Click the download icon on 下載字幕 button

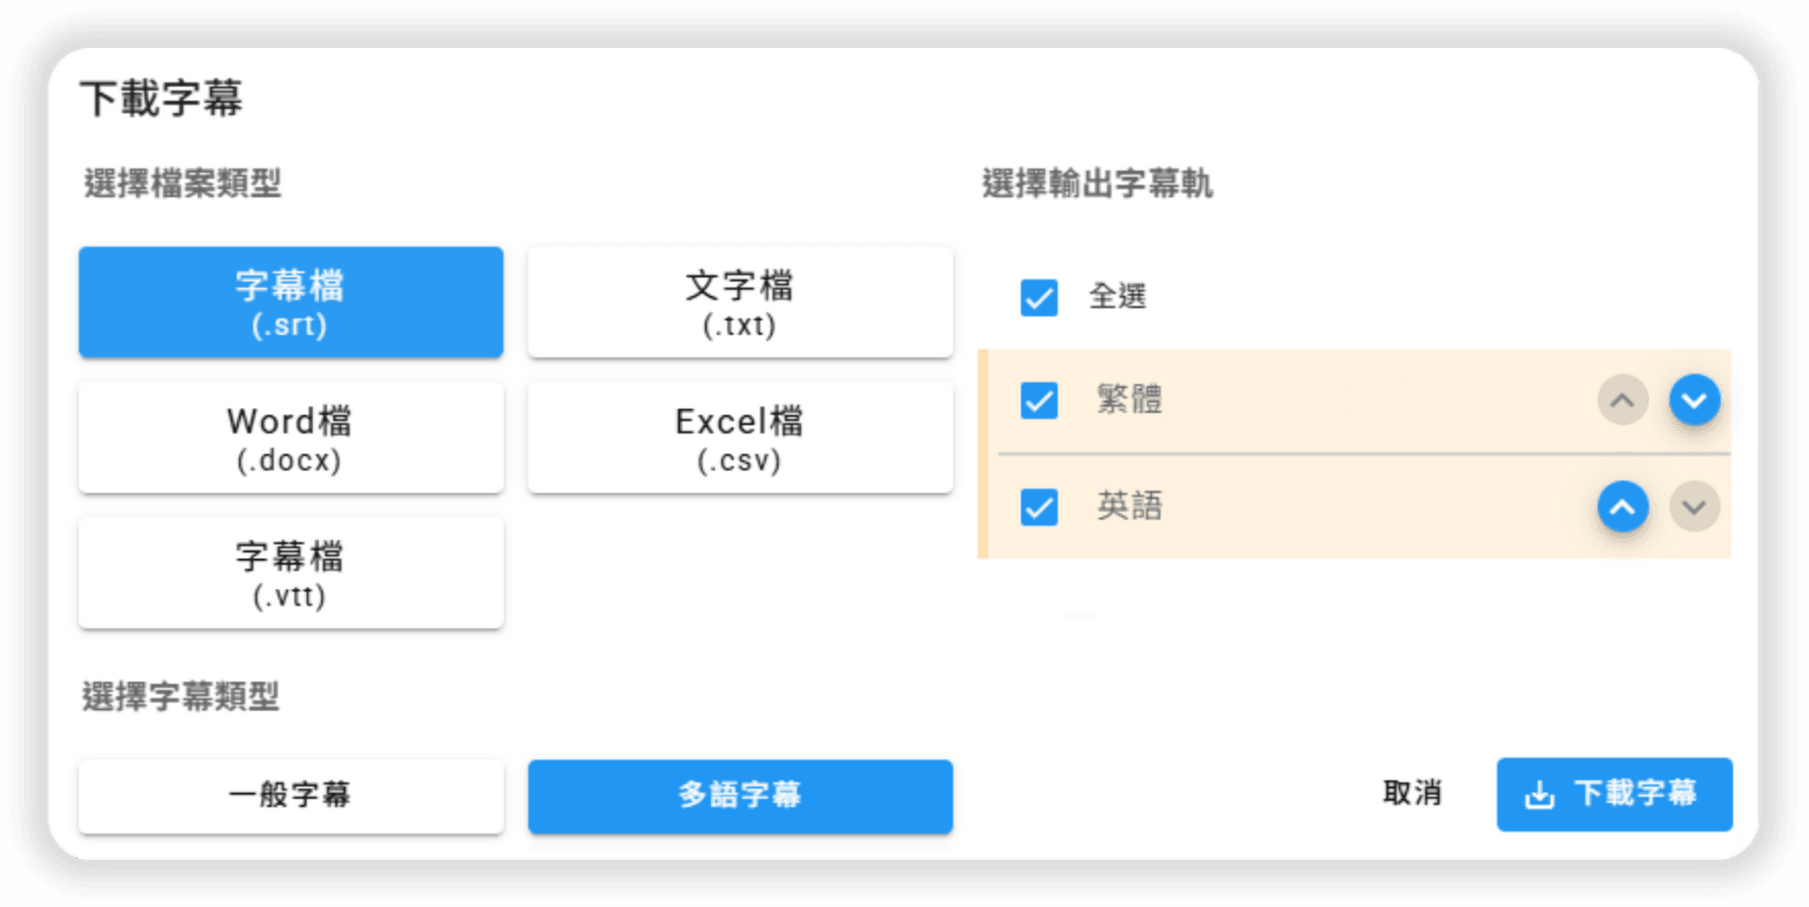[1537, 794]
